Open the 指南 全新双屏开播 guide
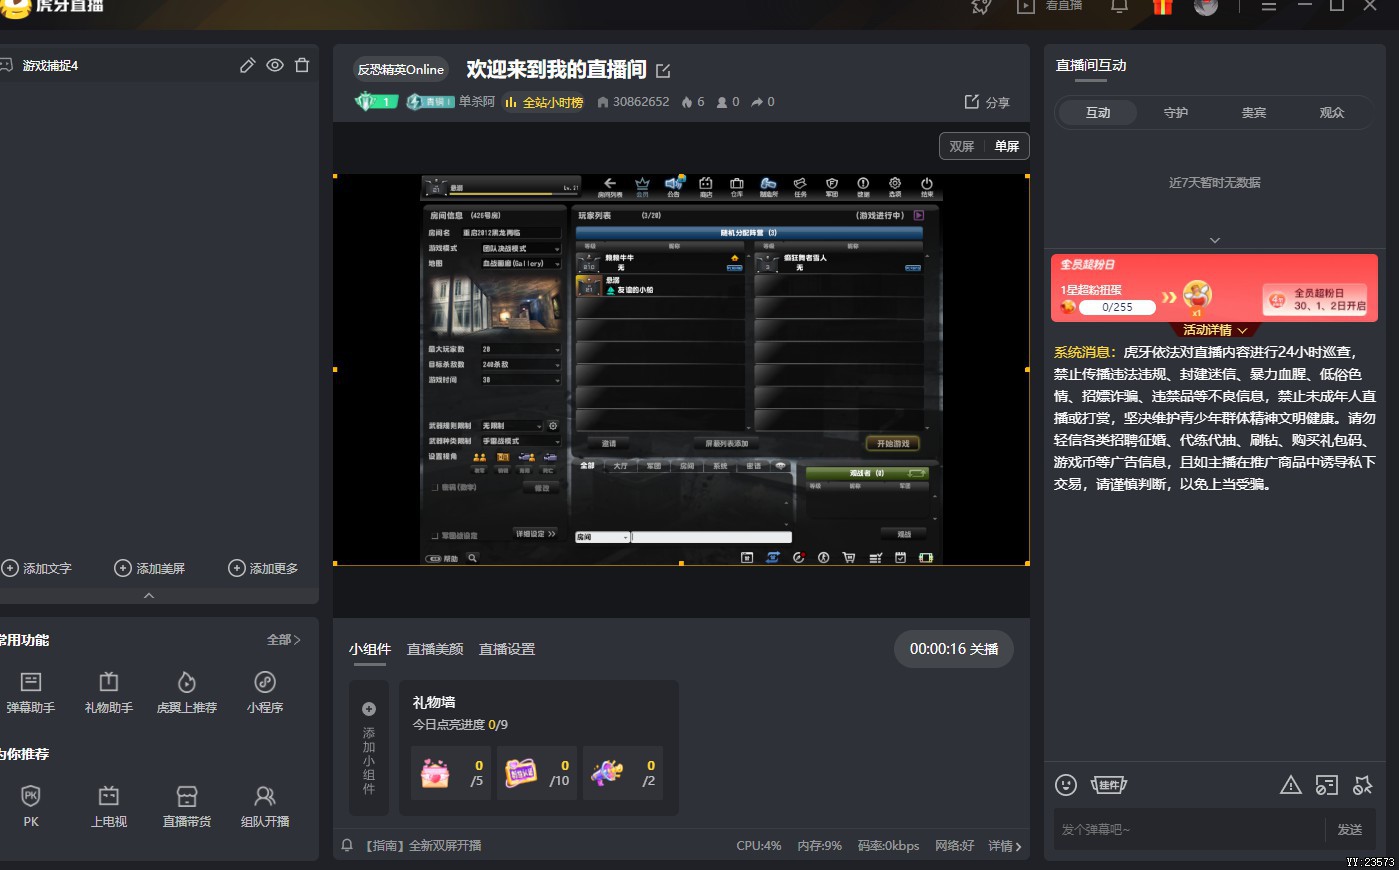 click(x=422, y=846)
